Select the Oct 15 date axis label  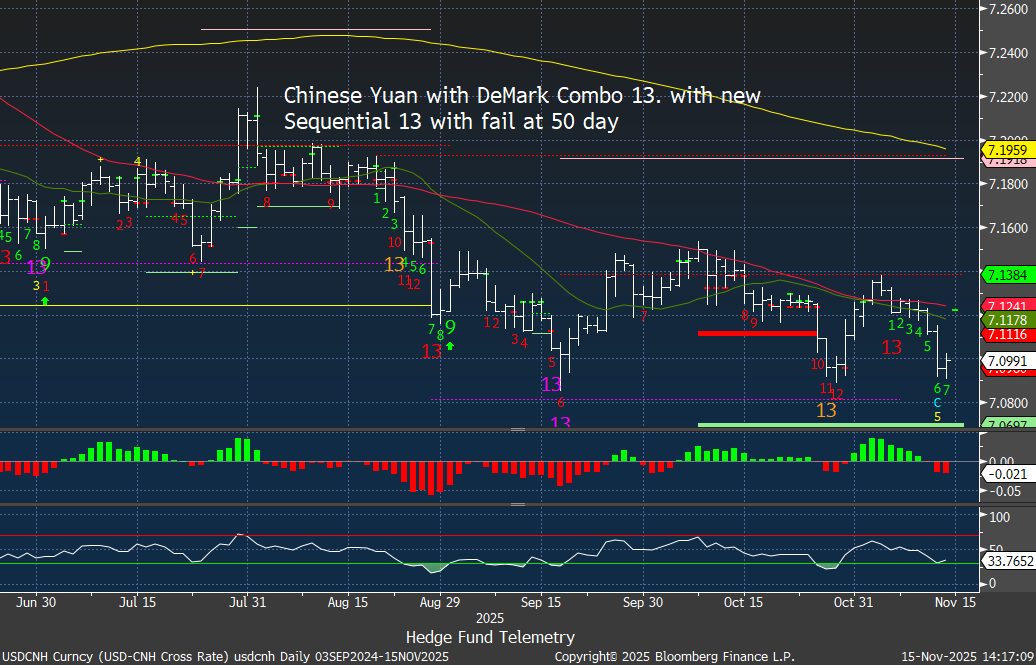744,603
